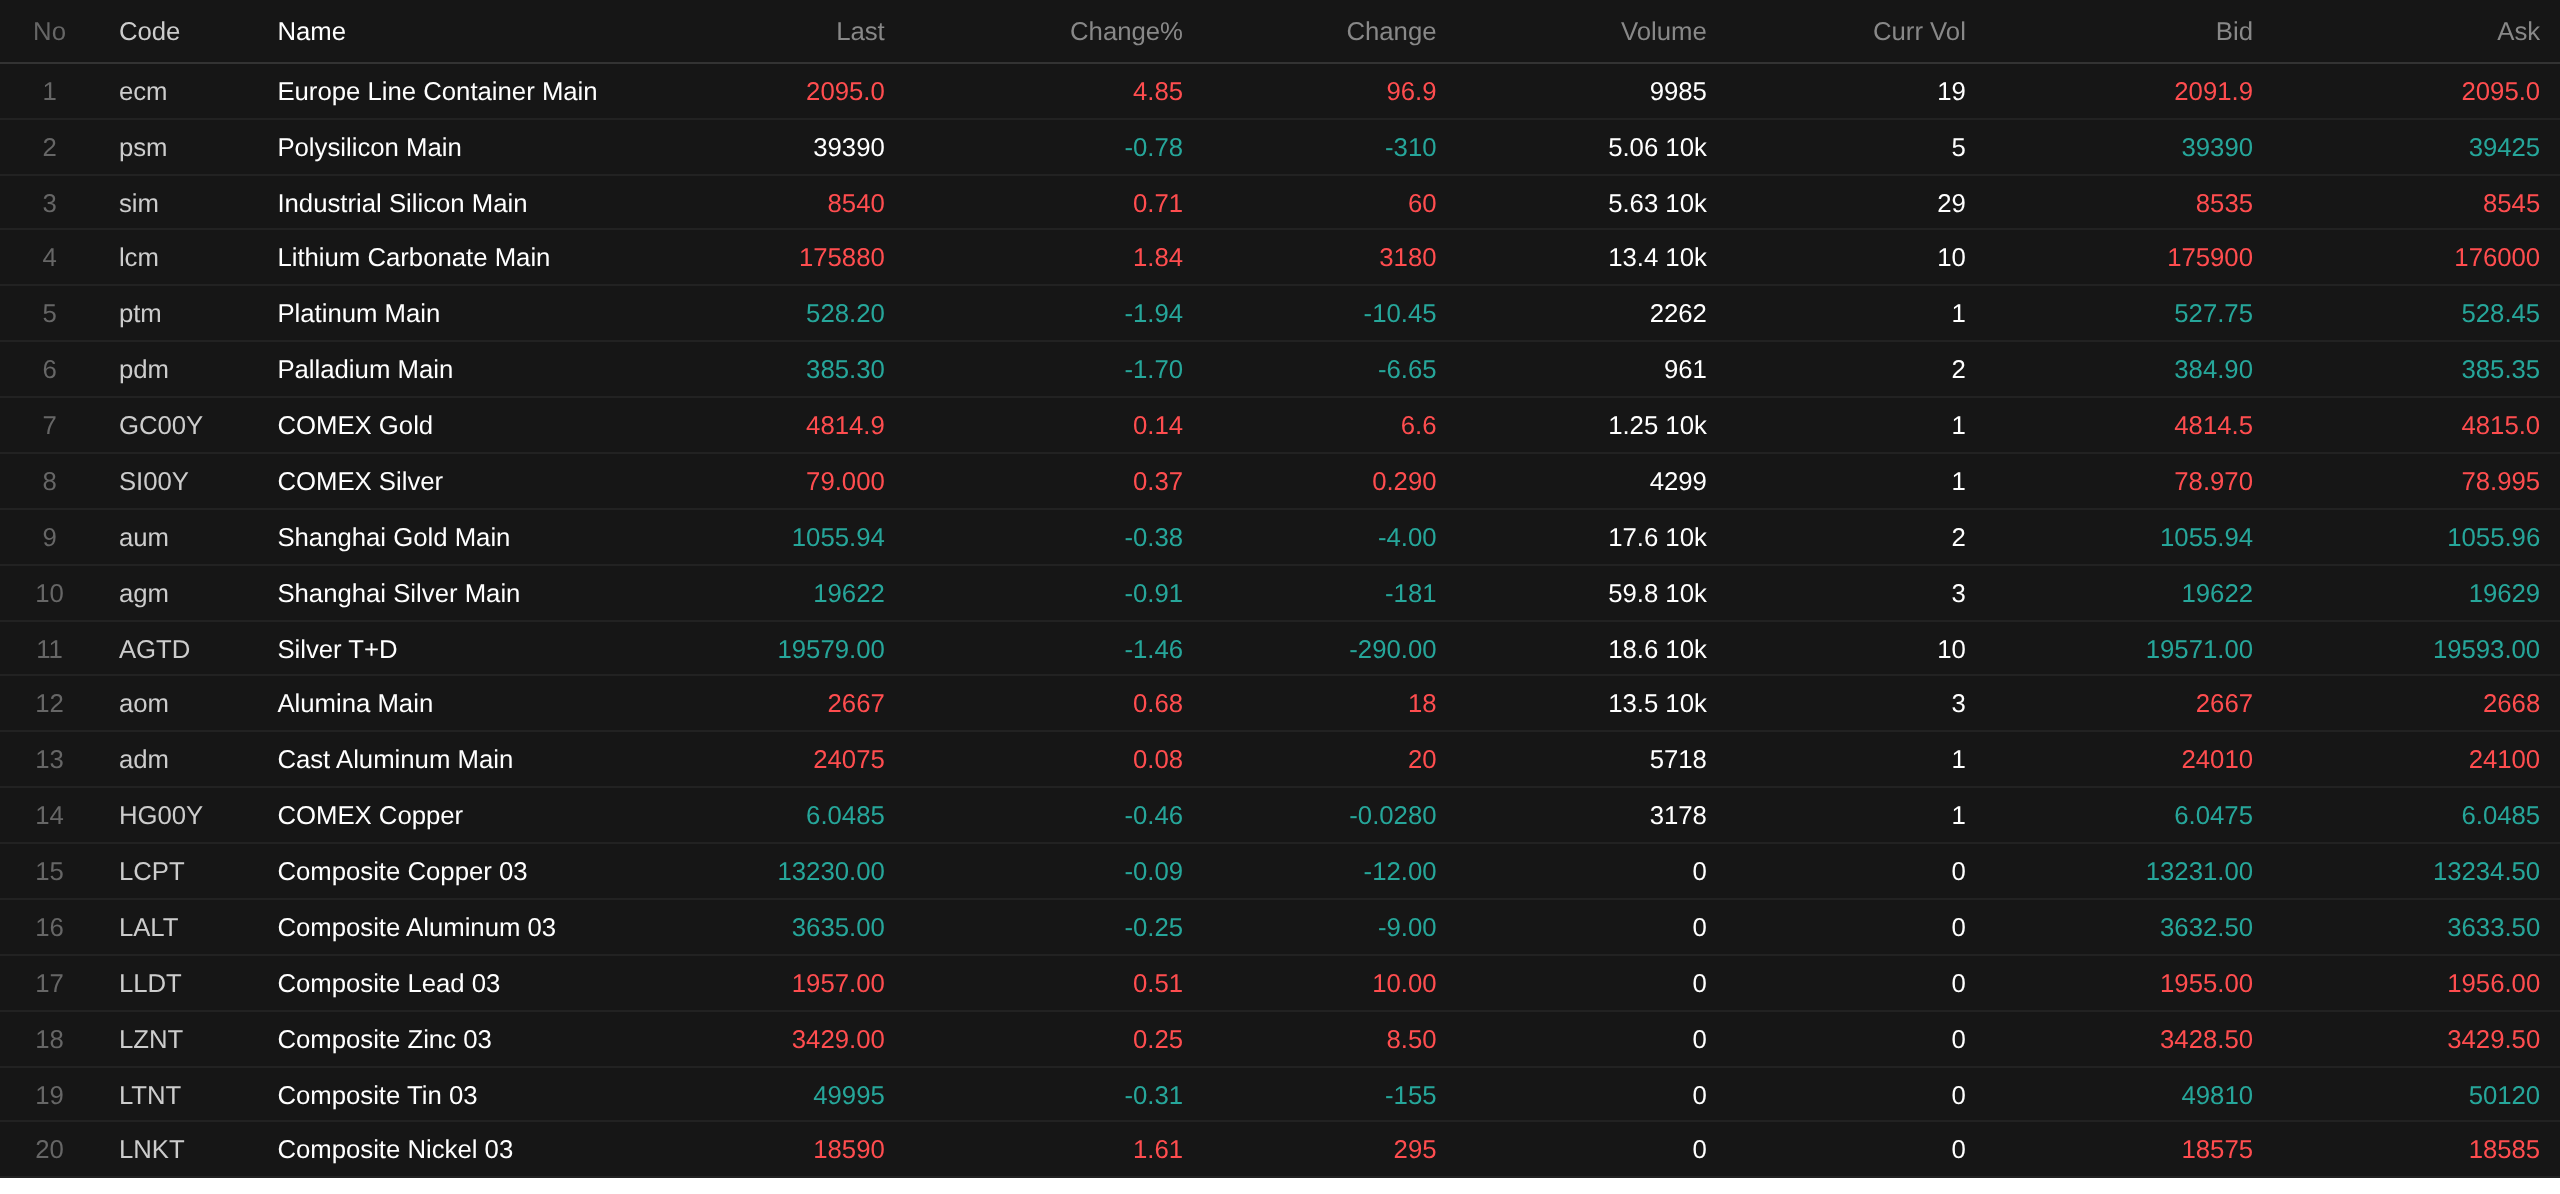Select the COMEX Gold row
The image size is (2560, 1194).
355,426
